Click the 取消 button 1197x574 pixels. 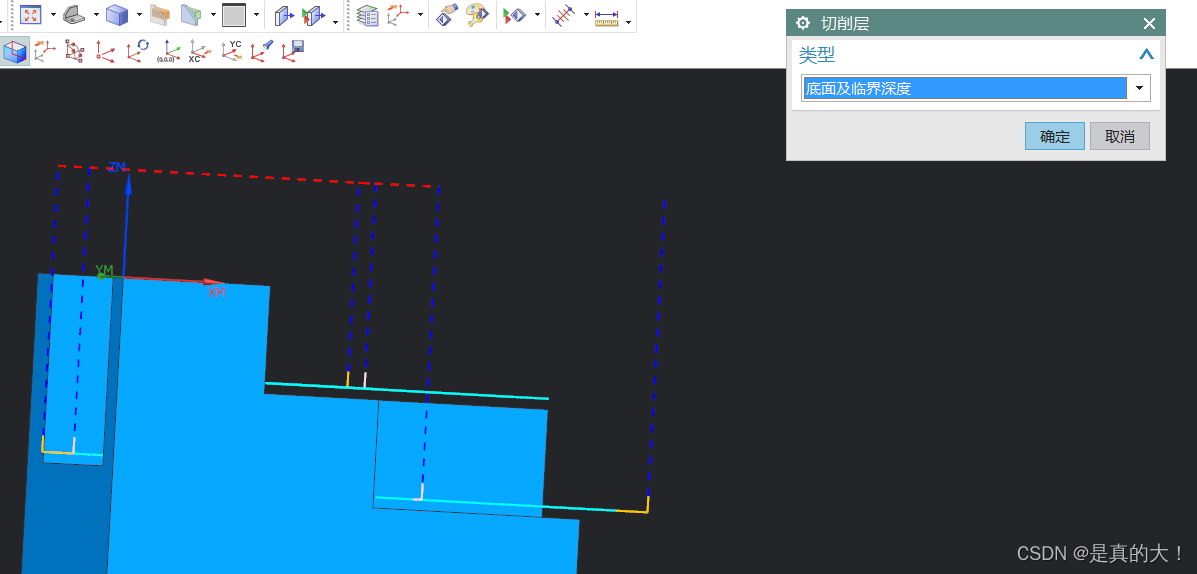pos(1120,137)
